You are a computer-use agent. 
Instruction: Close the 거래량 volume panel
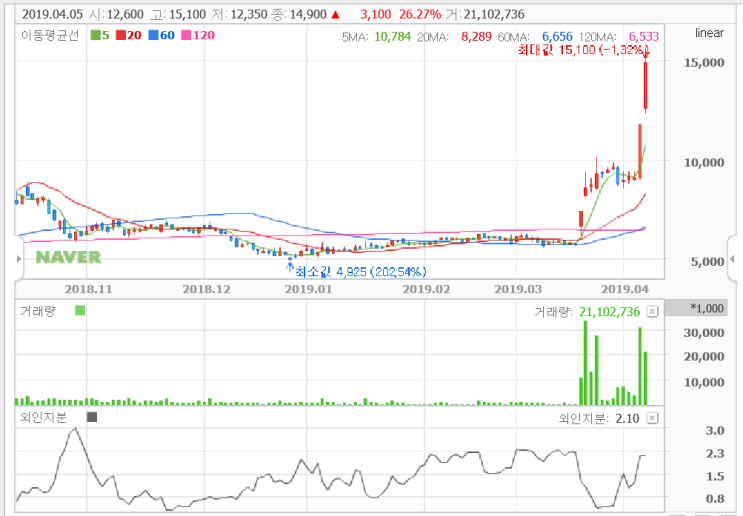pyautogui.click(x=652, y=311)
